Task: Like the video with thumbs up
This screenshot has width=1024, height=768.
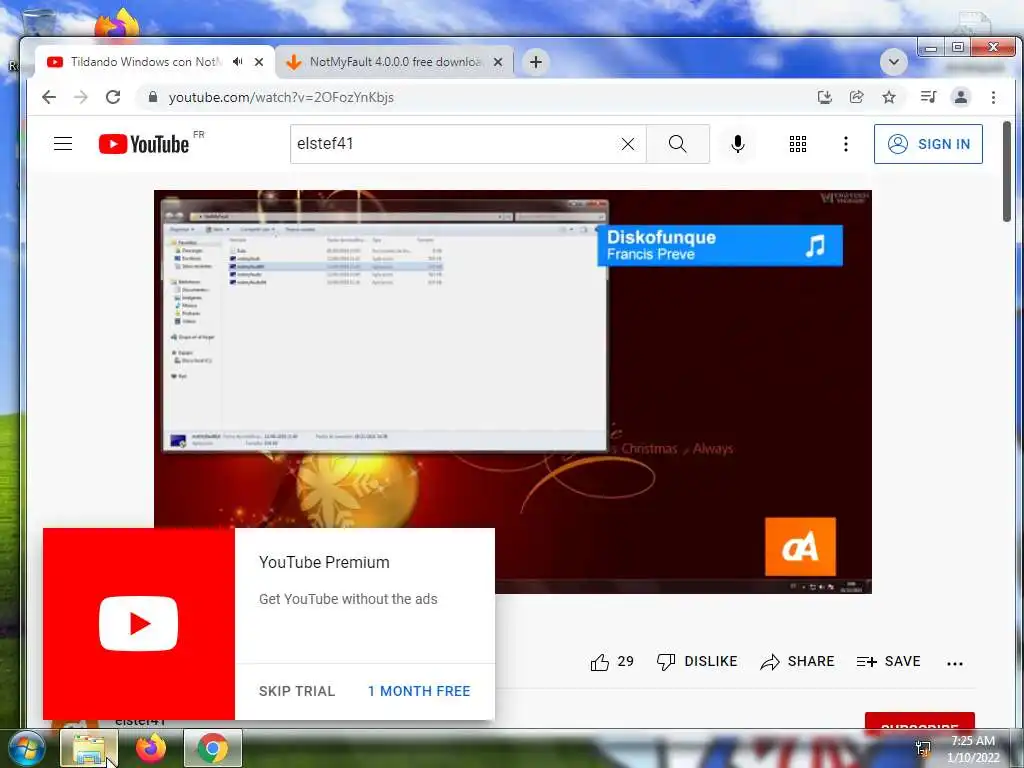Action: click(x=600, y=662)
